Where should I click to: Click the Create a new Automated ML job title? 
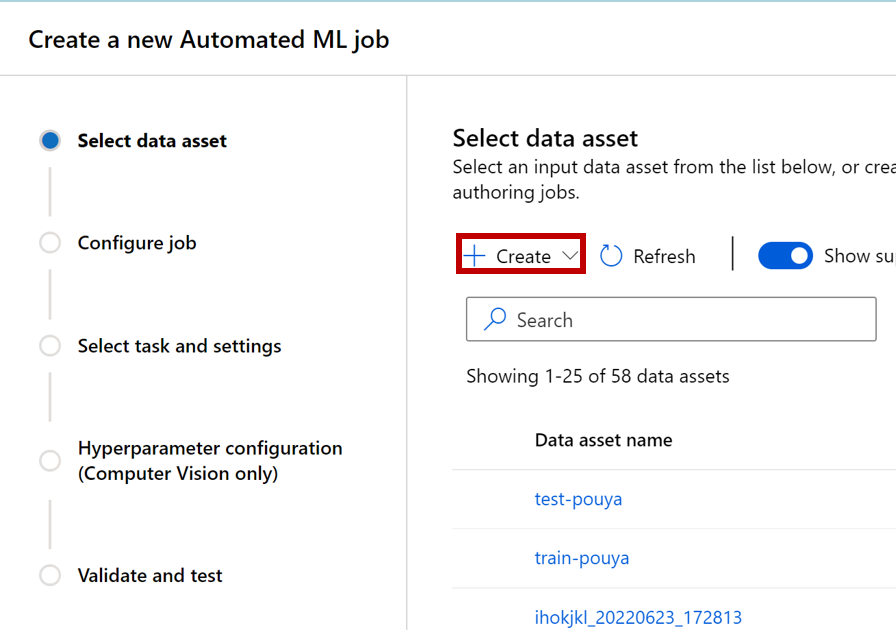[209, 40]
